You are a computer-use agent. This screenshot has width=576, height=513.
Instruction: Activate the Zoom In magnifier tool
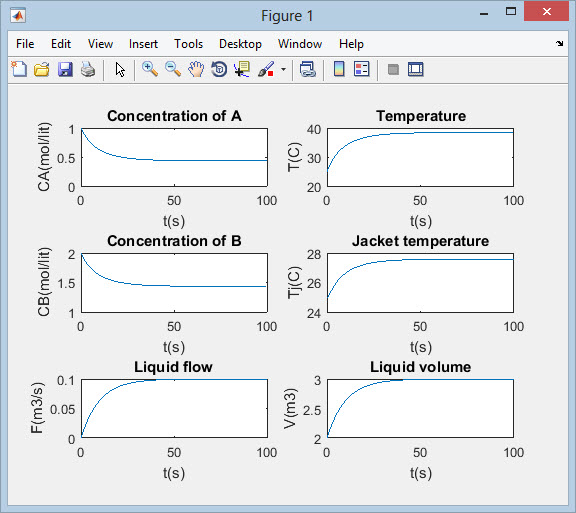tap(150, 69)
